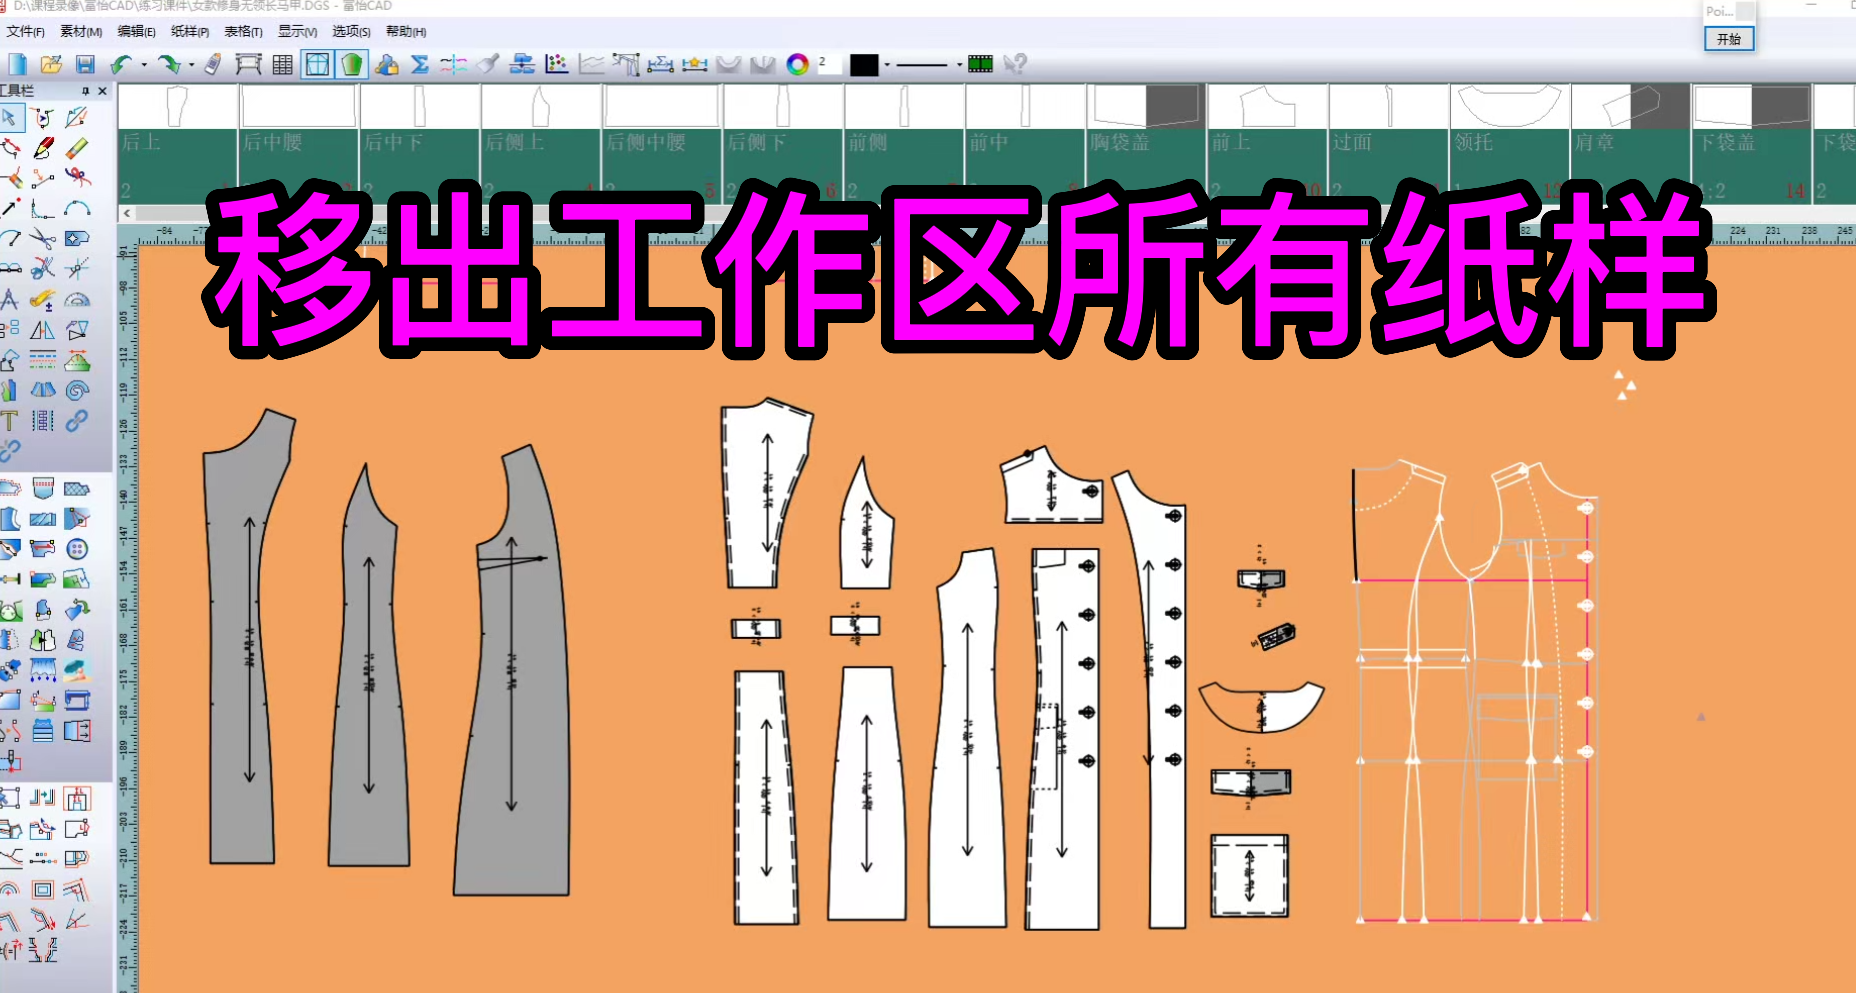This screenshot has width=1856, height=993.
Task: Open the 选项(S) menu
Action: pos(351,32)
